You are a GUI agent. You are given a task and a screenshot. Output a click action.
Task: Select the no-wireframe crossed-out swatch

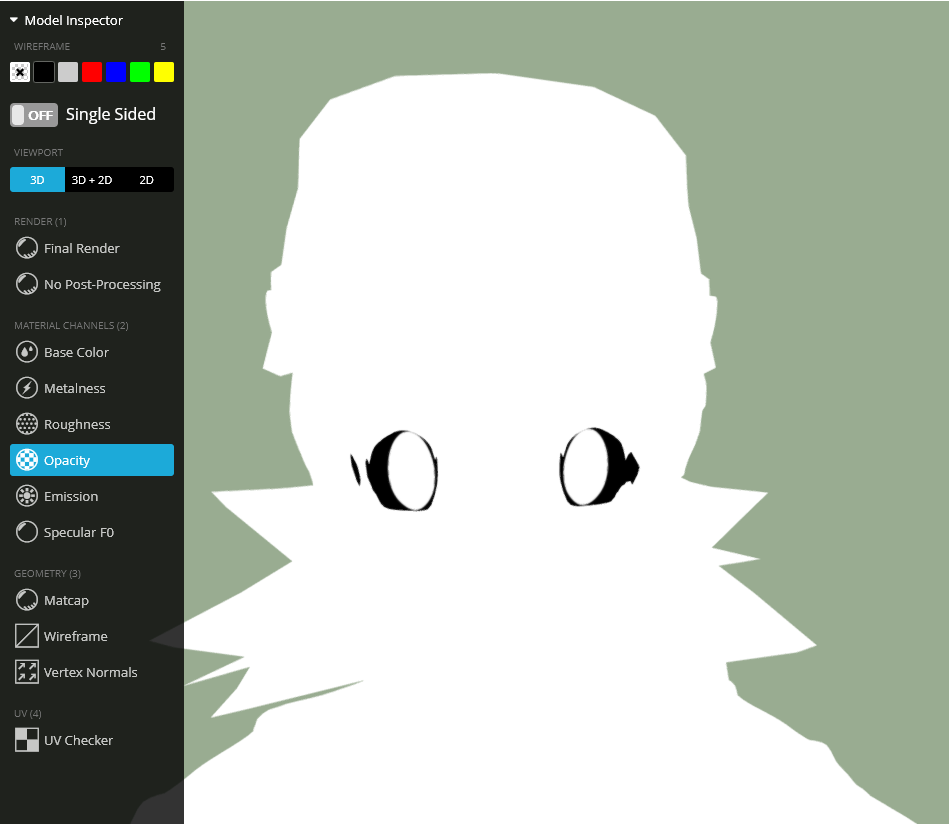[x=20, y=72]
